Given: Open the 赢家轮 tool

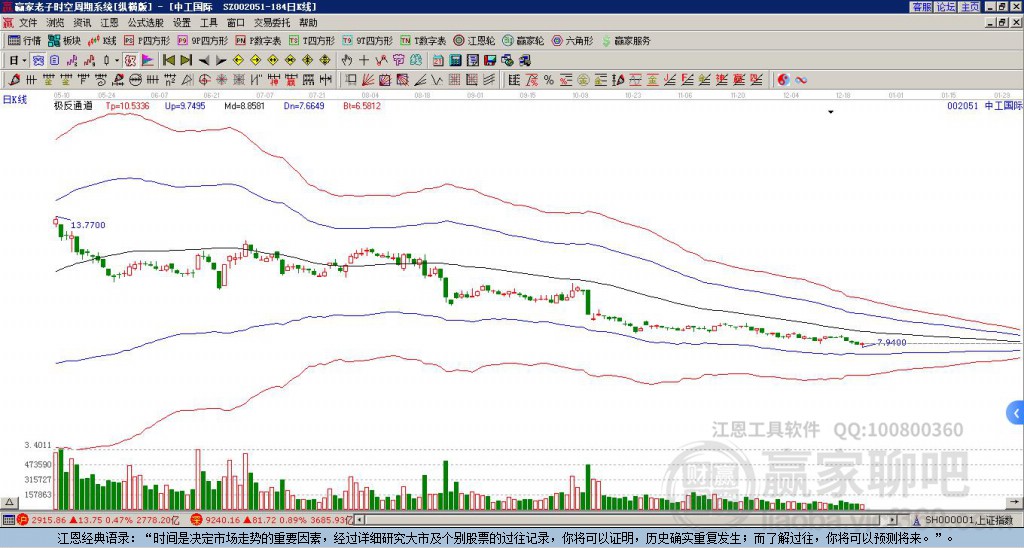Looking at the screenshot, I should pyautogui.click(x=523, y=40).
